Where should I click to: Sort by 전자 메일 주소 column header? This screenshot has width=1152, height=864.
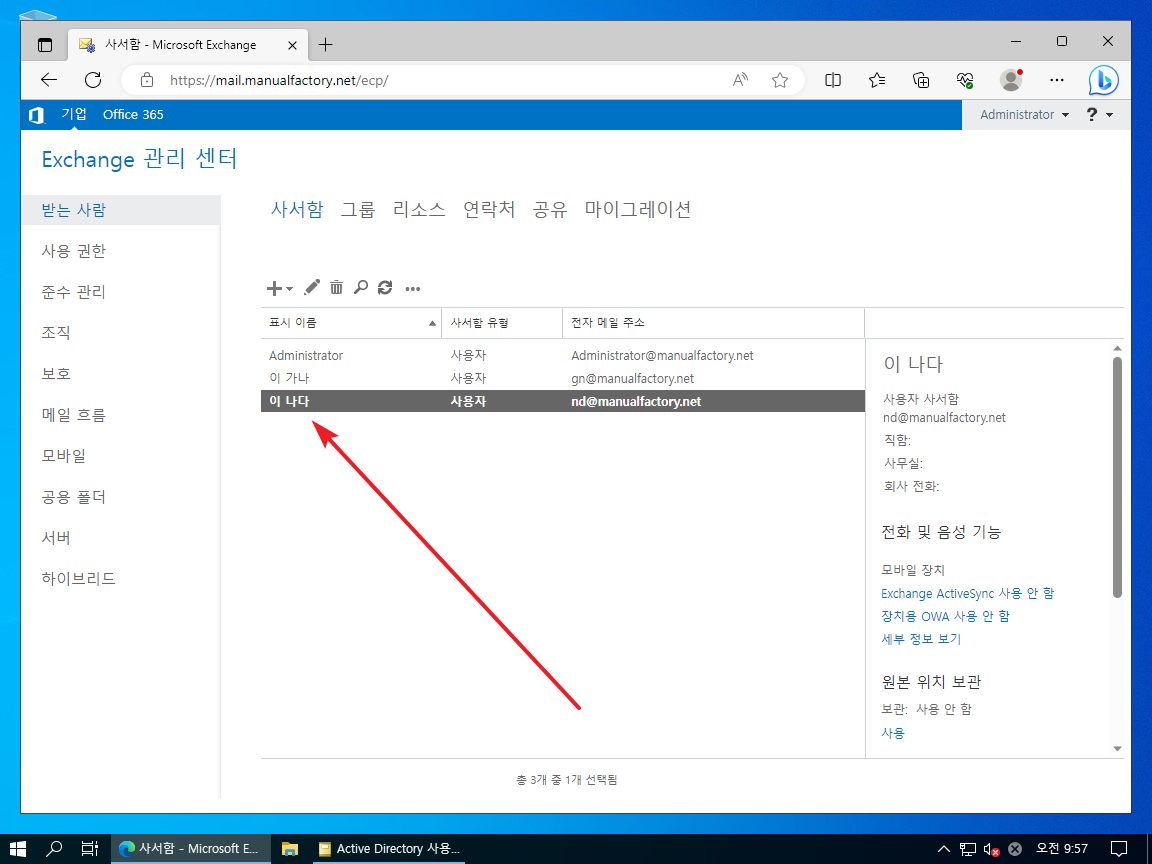(713, 323)
